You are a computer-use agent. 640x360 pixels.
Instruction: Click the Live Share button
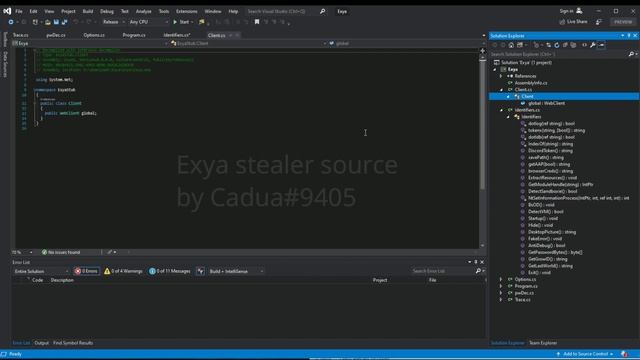(x=573, y=22)
